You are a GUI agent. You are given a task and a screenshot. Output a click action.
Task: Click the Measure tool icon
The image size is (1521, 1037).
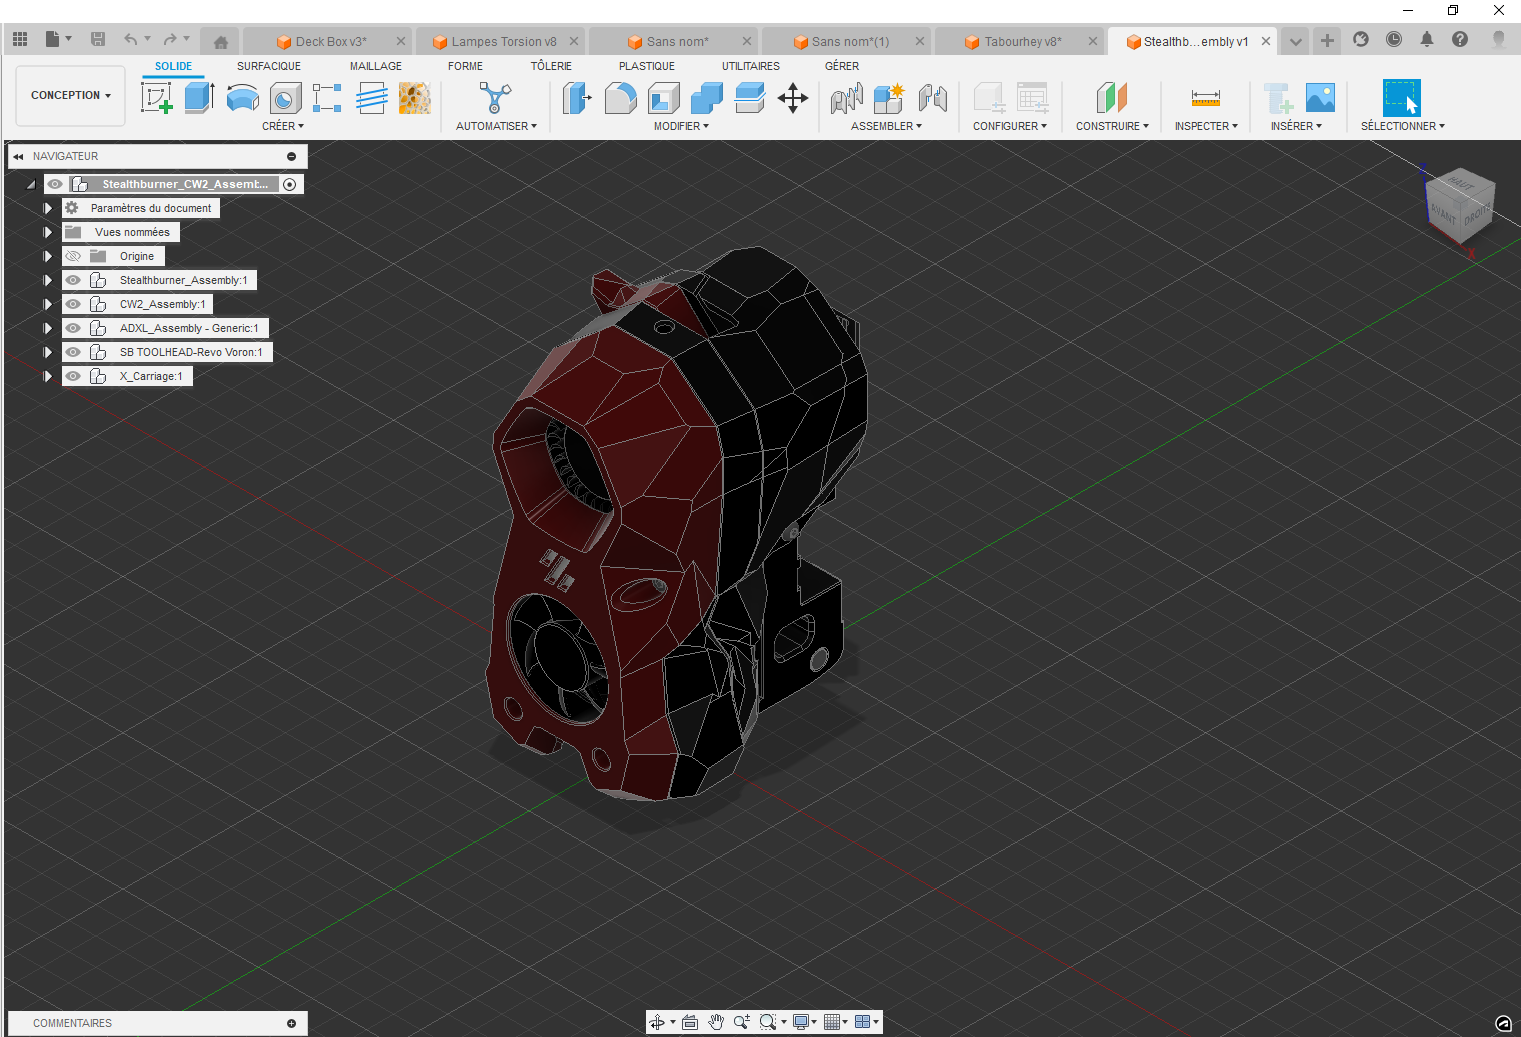(x=1205, y=98)
